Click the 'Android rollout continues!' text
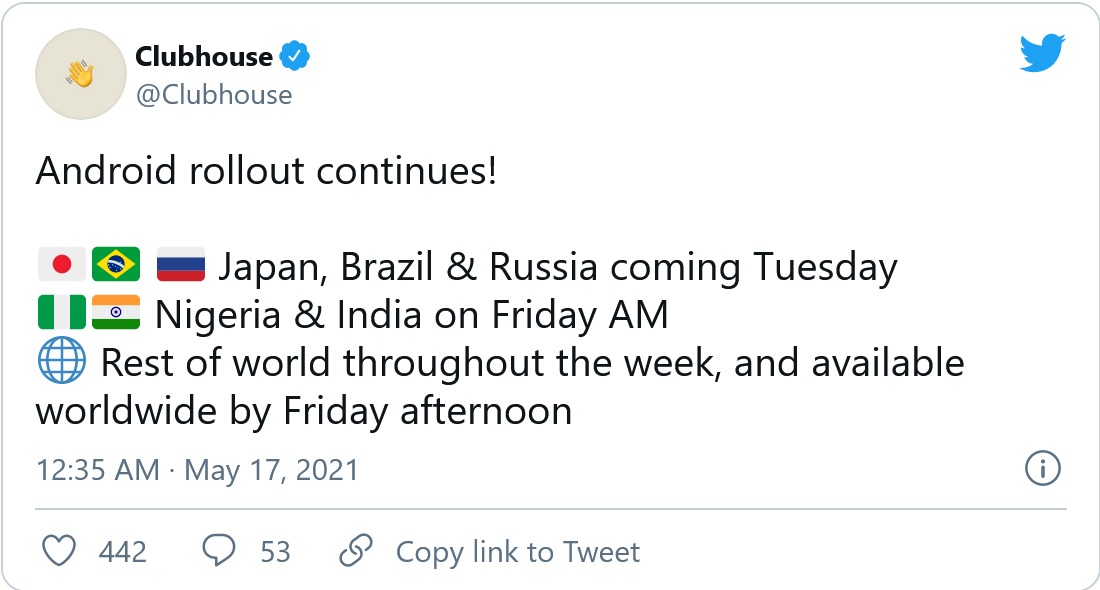Screen dimensions: 1100x590 tap(267, 170)
